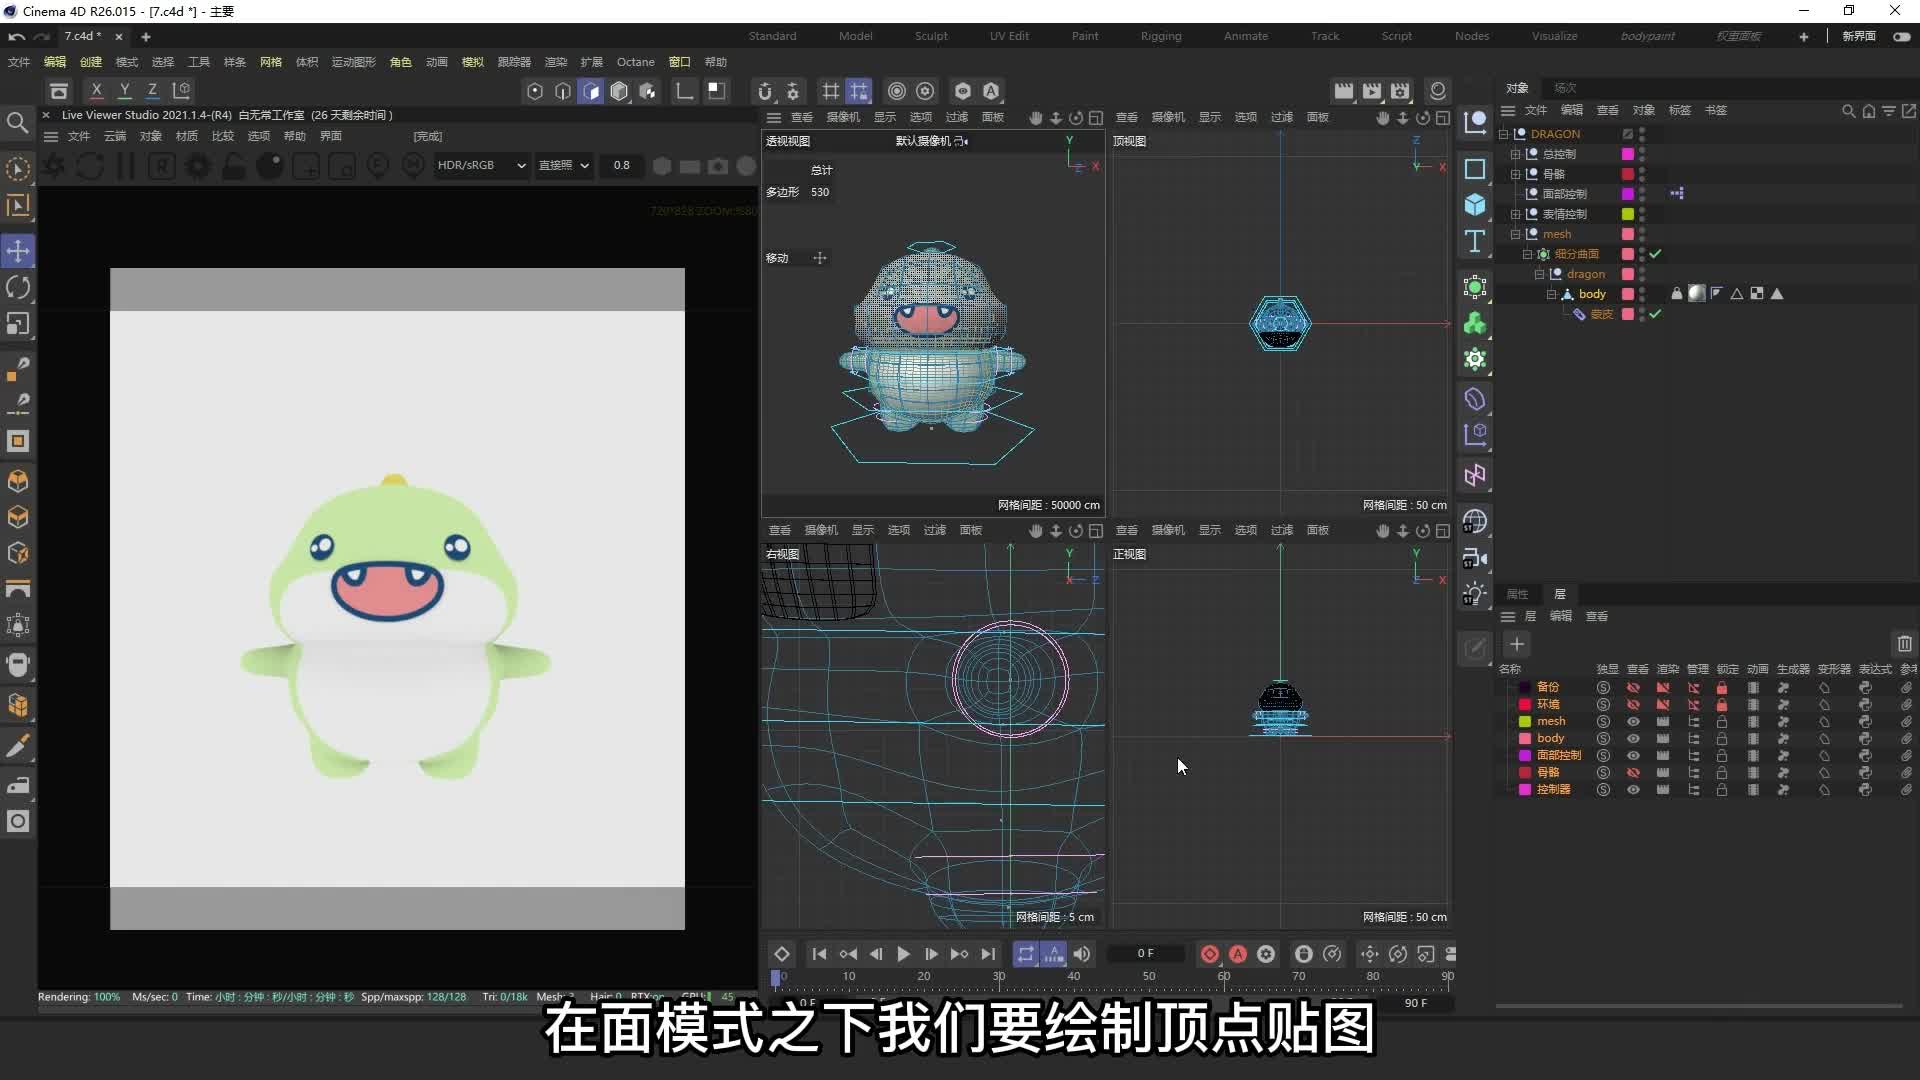Click the Cube primitive icon in side palette
The width and height of the screenshot is (1920, 1080).
[x=1475, y=205]
